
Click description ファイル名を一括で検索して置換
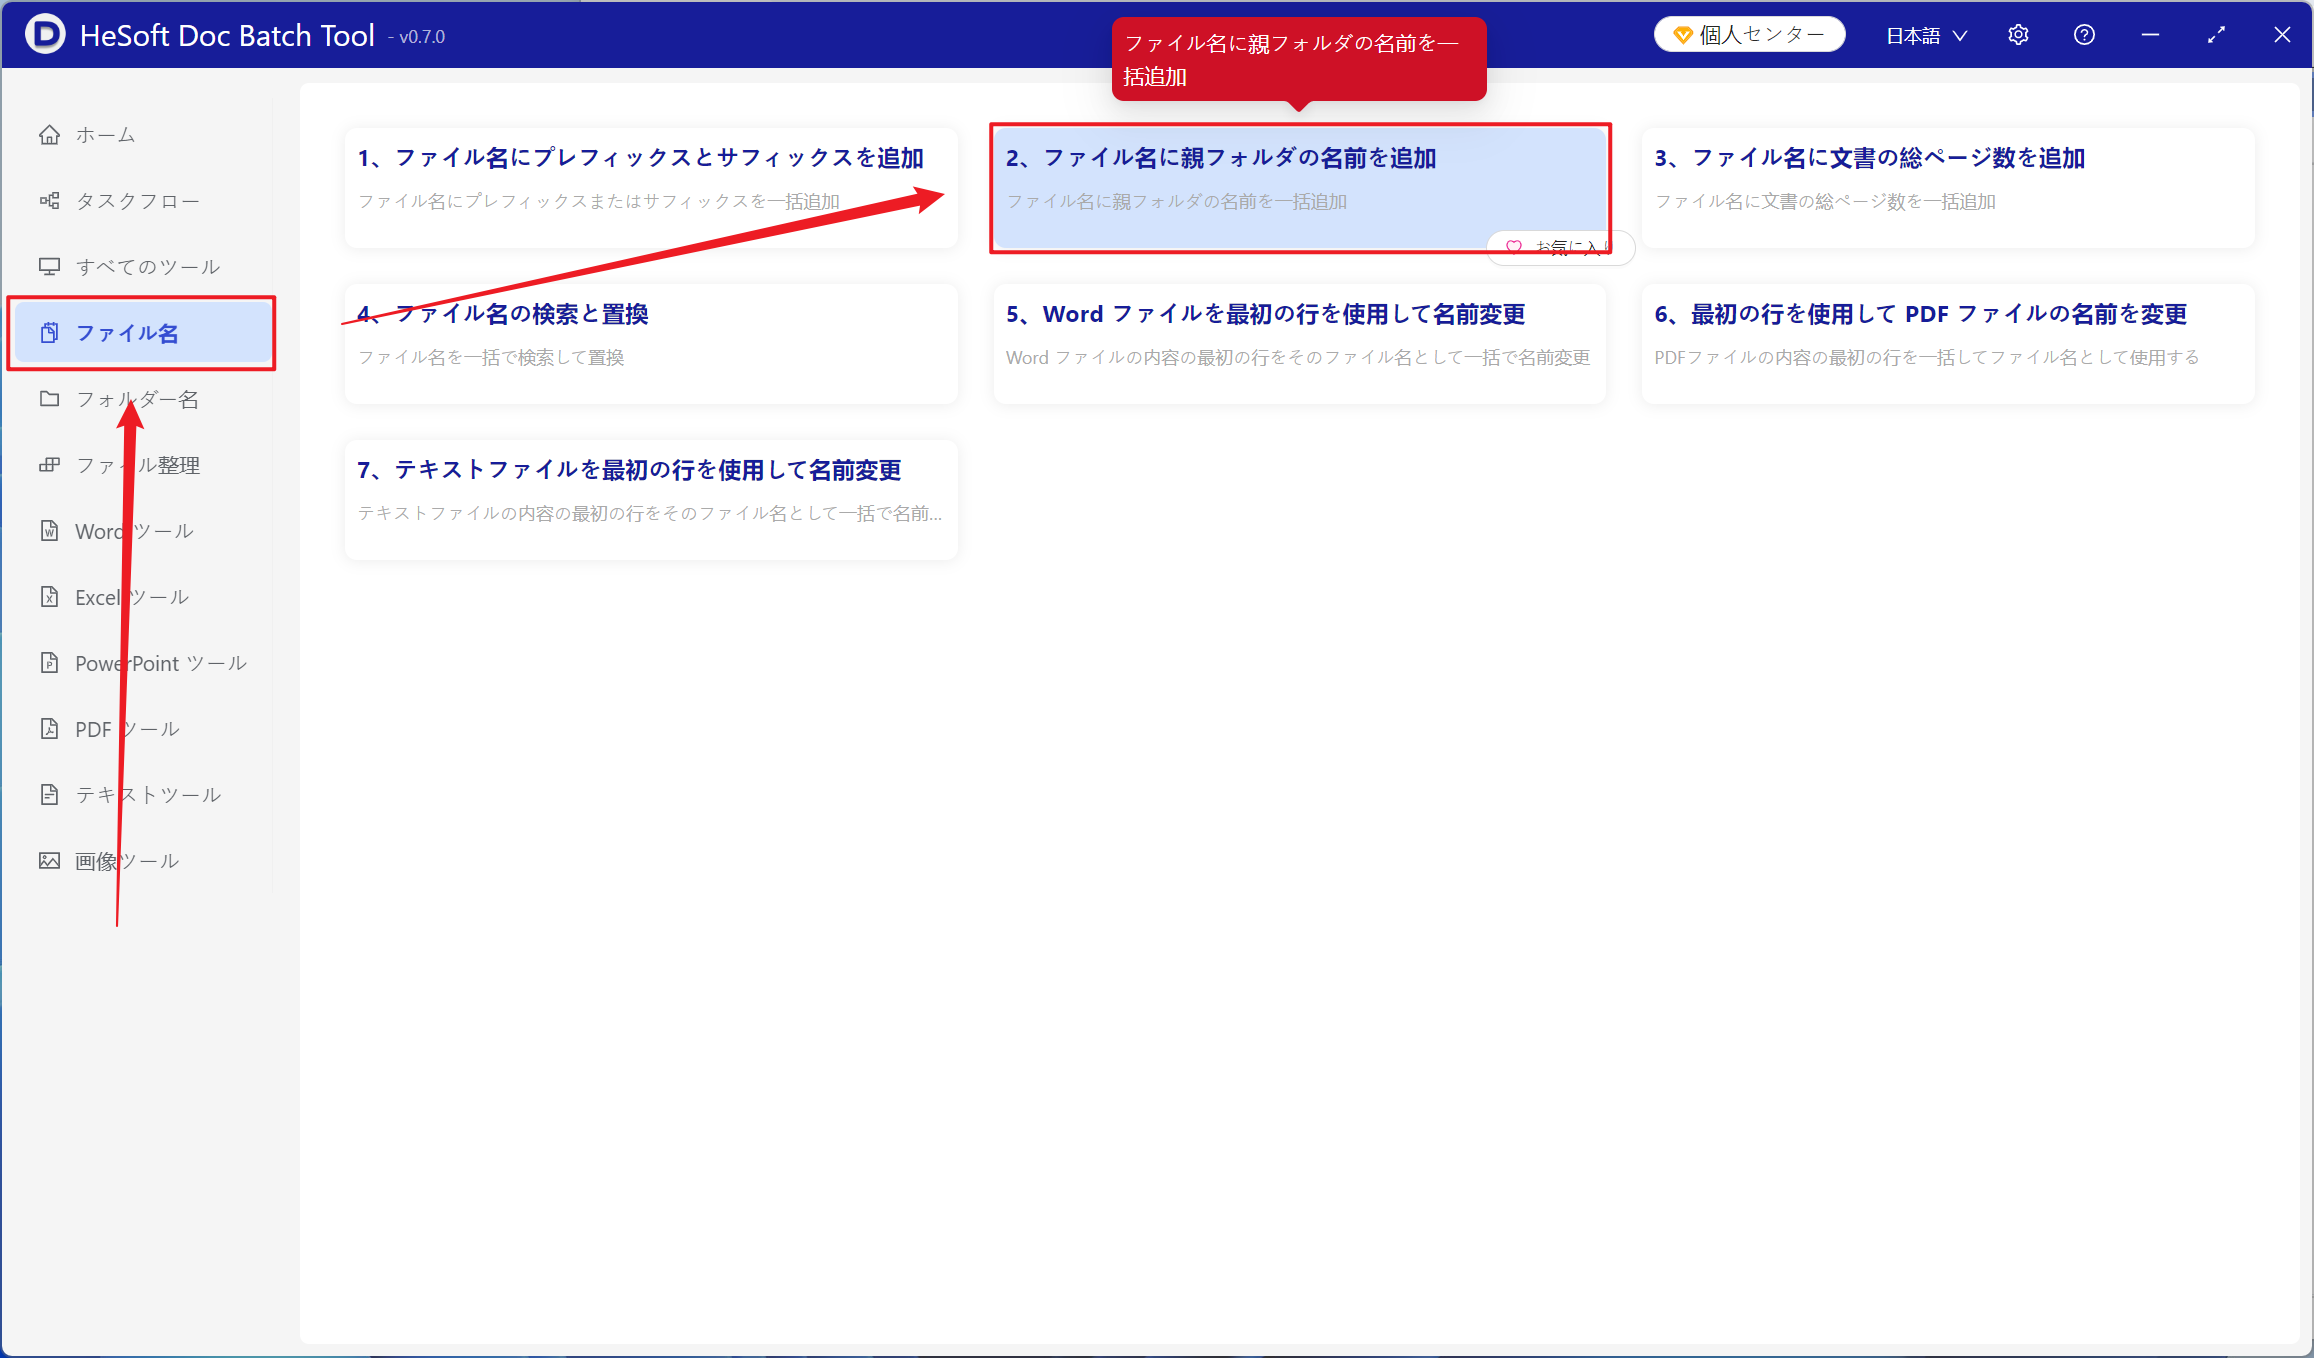491,358
